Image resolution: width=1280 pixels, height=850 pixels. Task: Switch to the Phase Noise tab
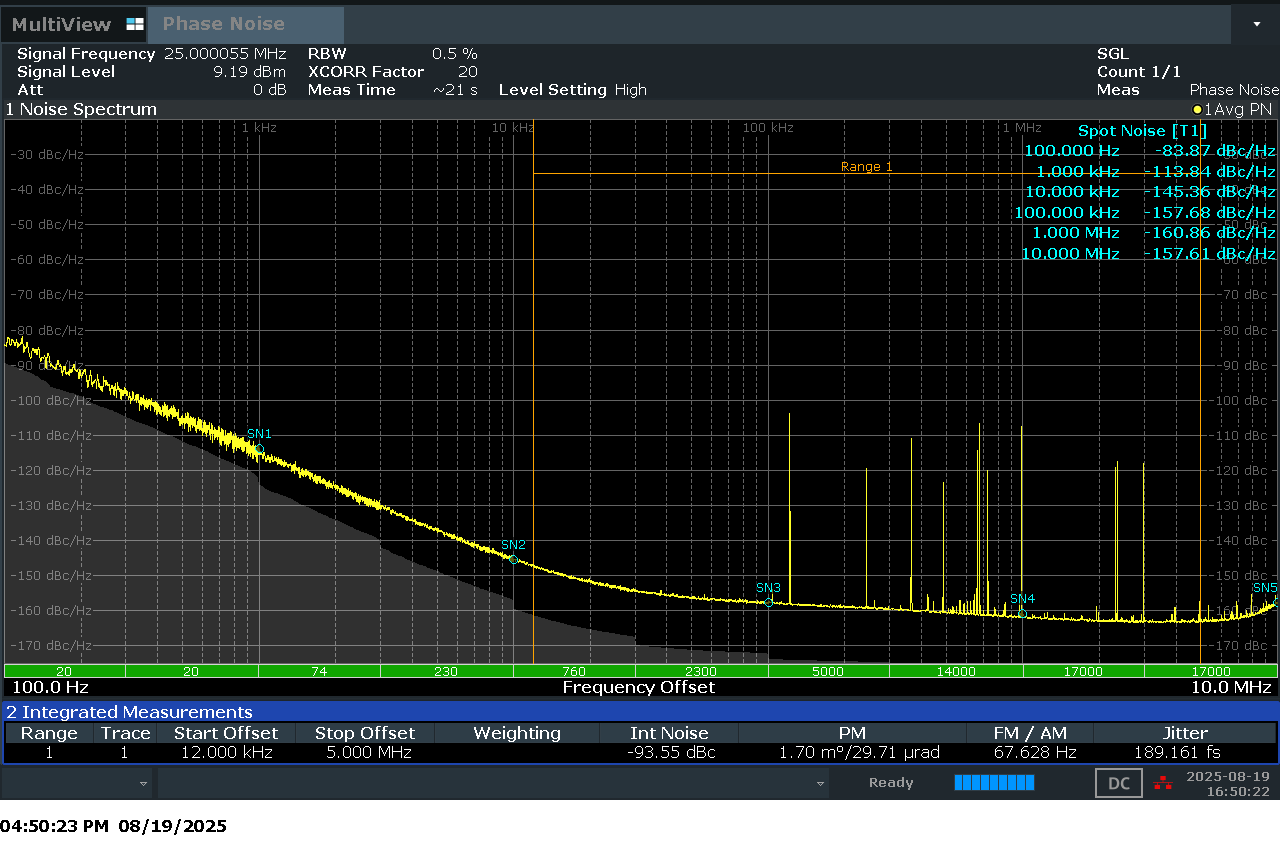(x=224, y=25)
